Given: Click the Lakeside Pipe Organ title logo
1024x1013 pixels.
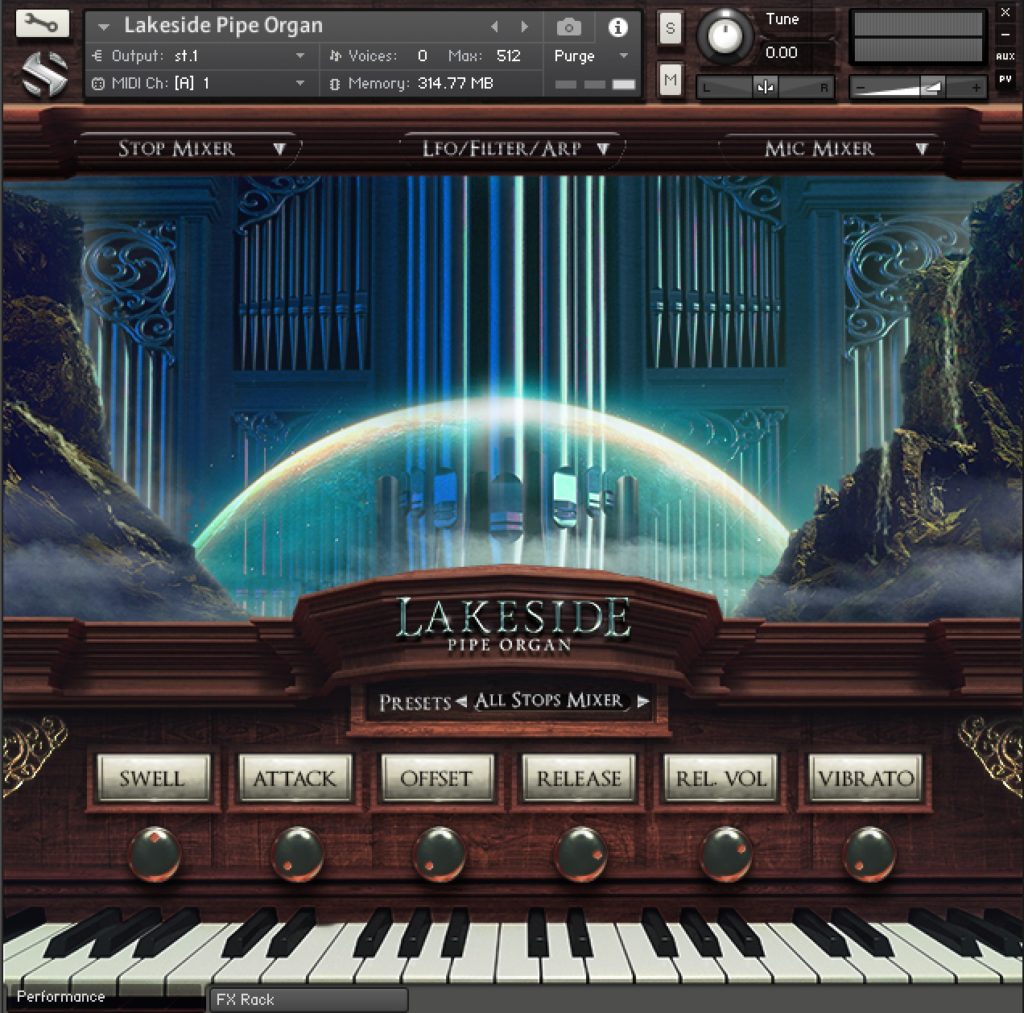Looking at the screenshot, I should coord(512,626).
